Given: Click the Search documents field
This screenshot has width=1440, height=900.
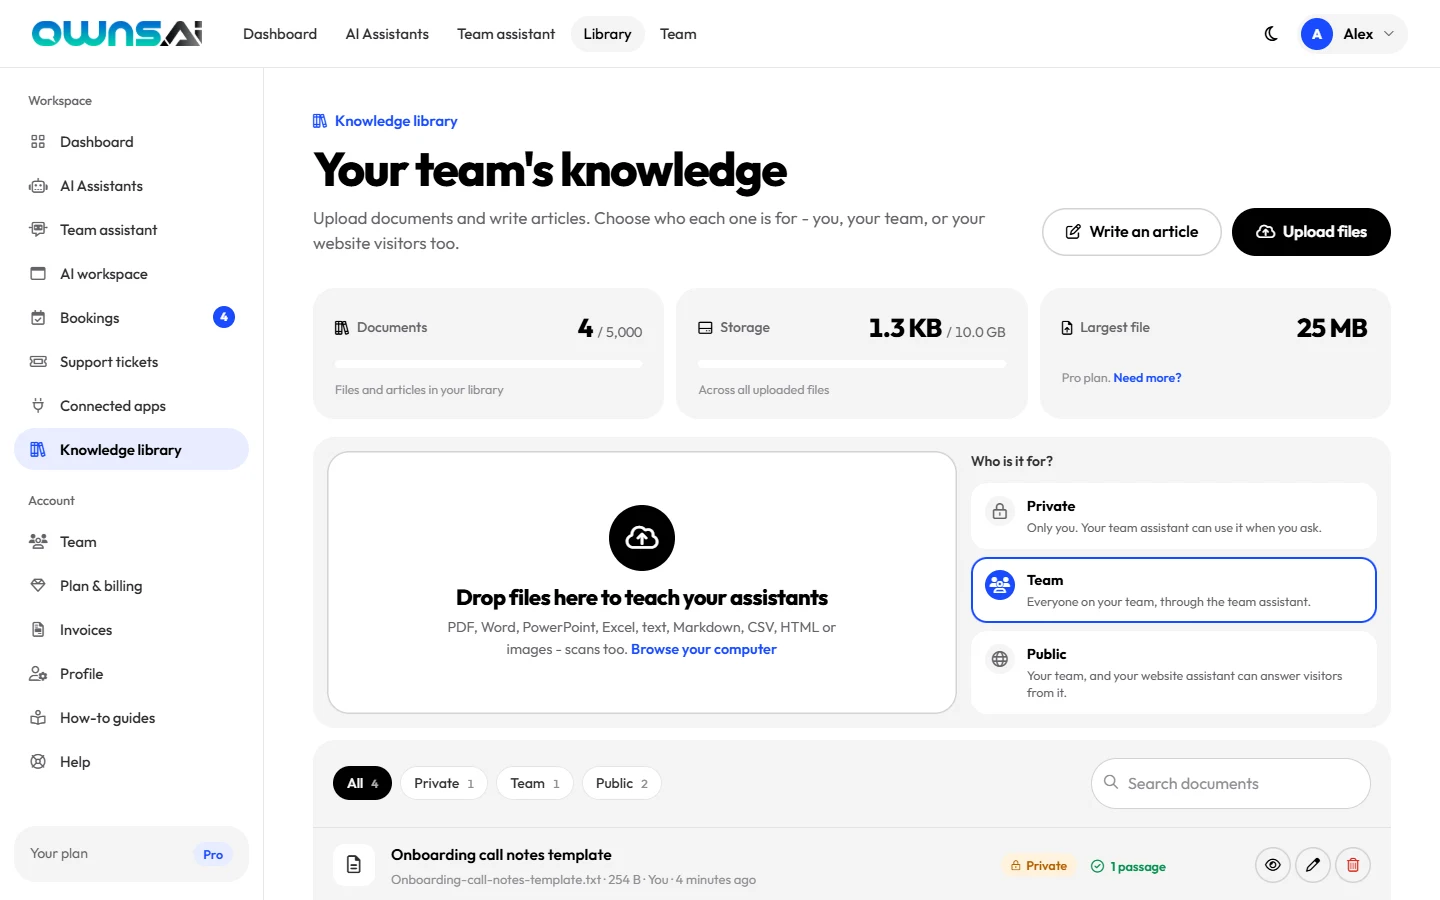Looking at the screenshot, I should (1231, 783).
